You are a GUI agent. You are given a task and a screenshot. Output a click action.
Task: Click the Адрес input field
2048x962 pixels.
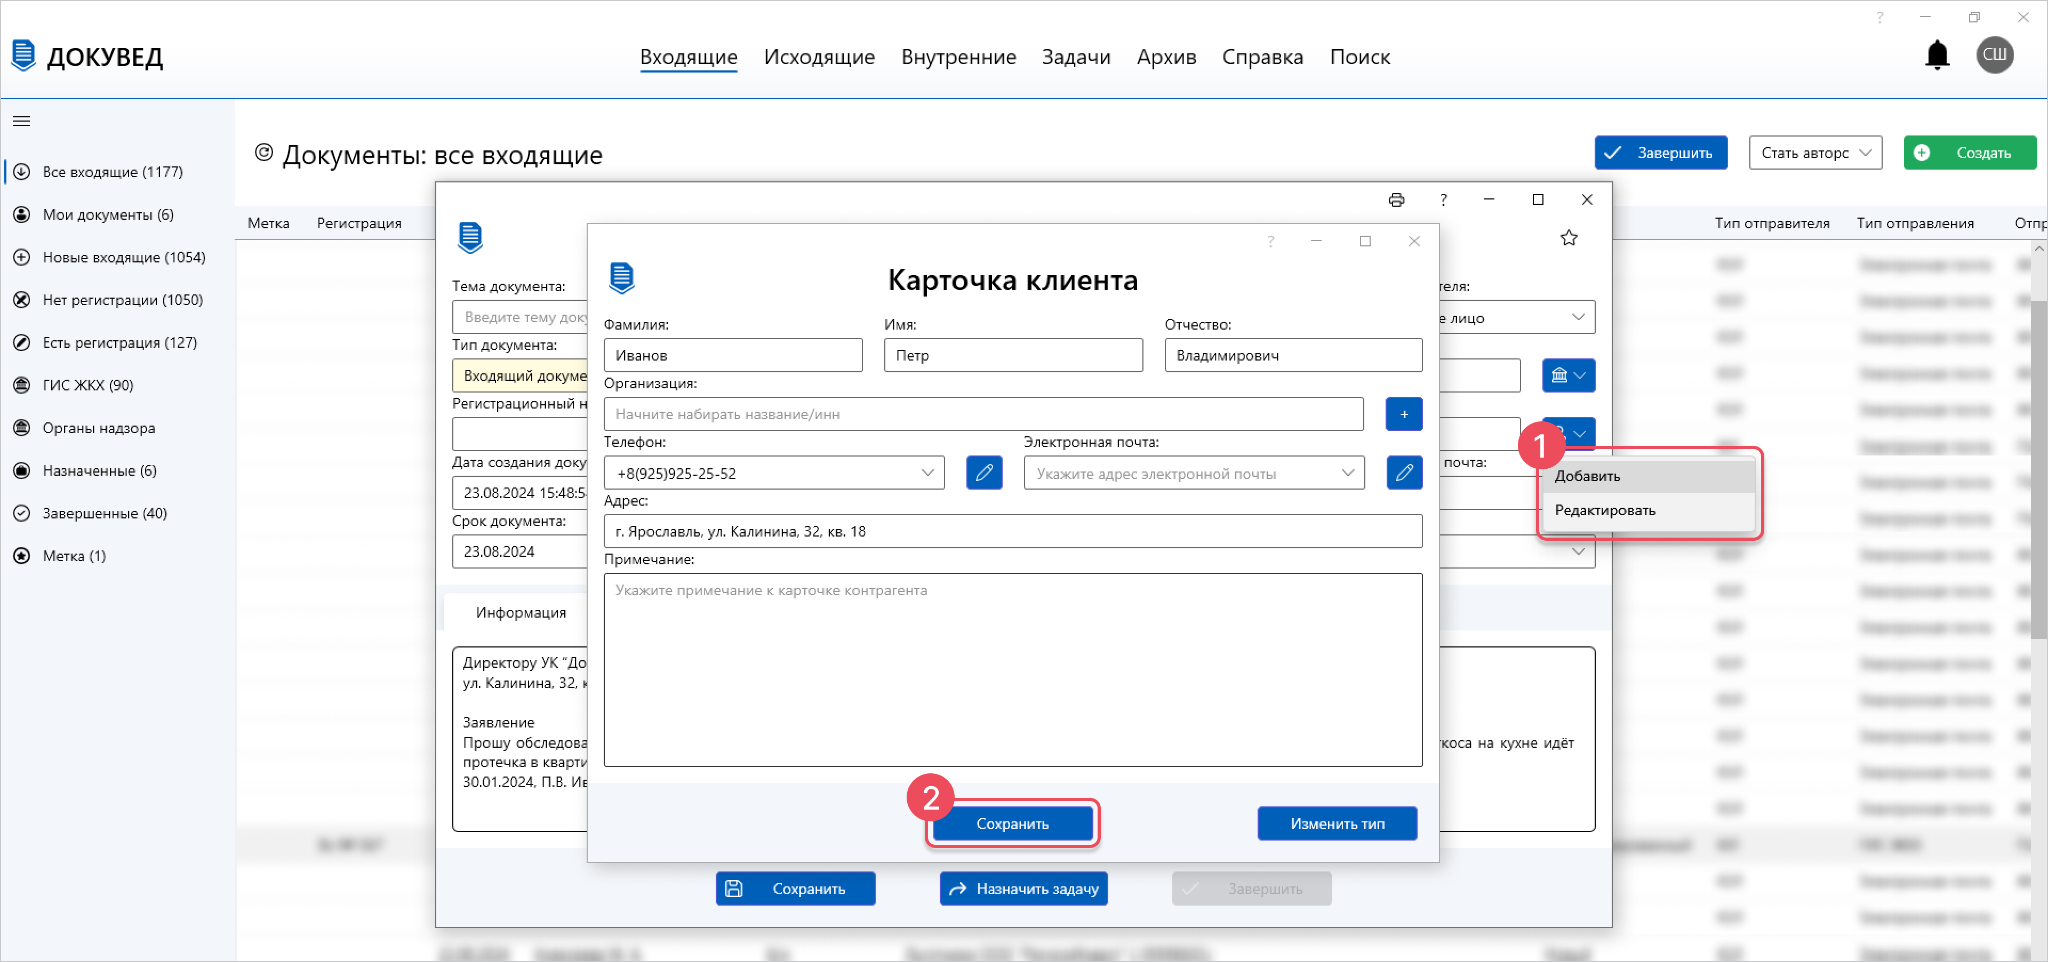(x=1013, y=531)
